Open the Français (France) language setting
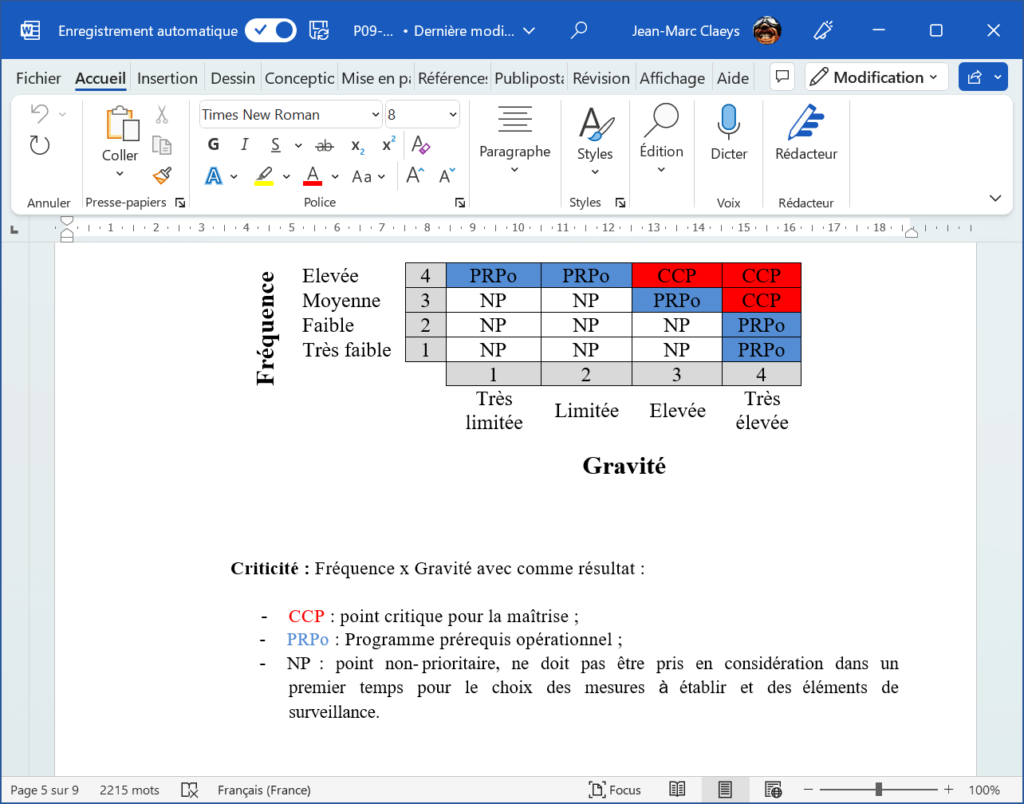The width and height of the screenshot is (1024, 804). pyautogui.click(x=264, y=790)
